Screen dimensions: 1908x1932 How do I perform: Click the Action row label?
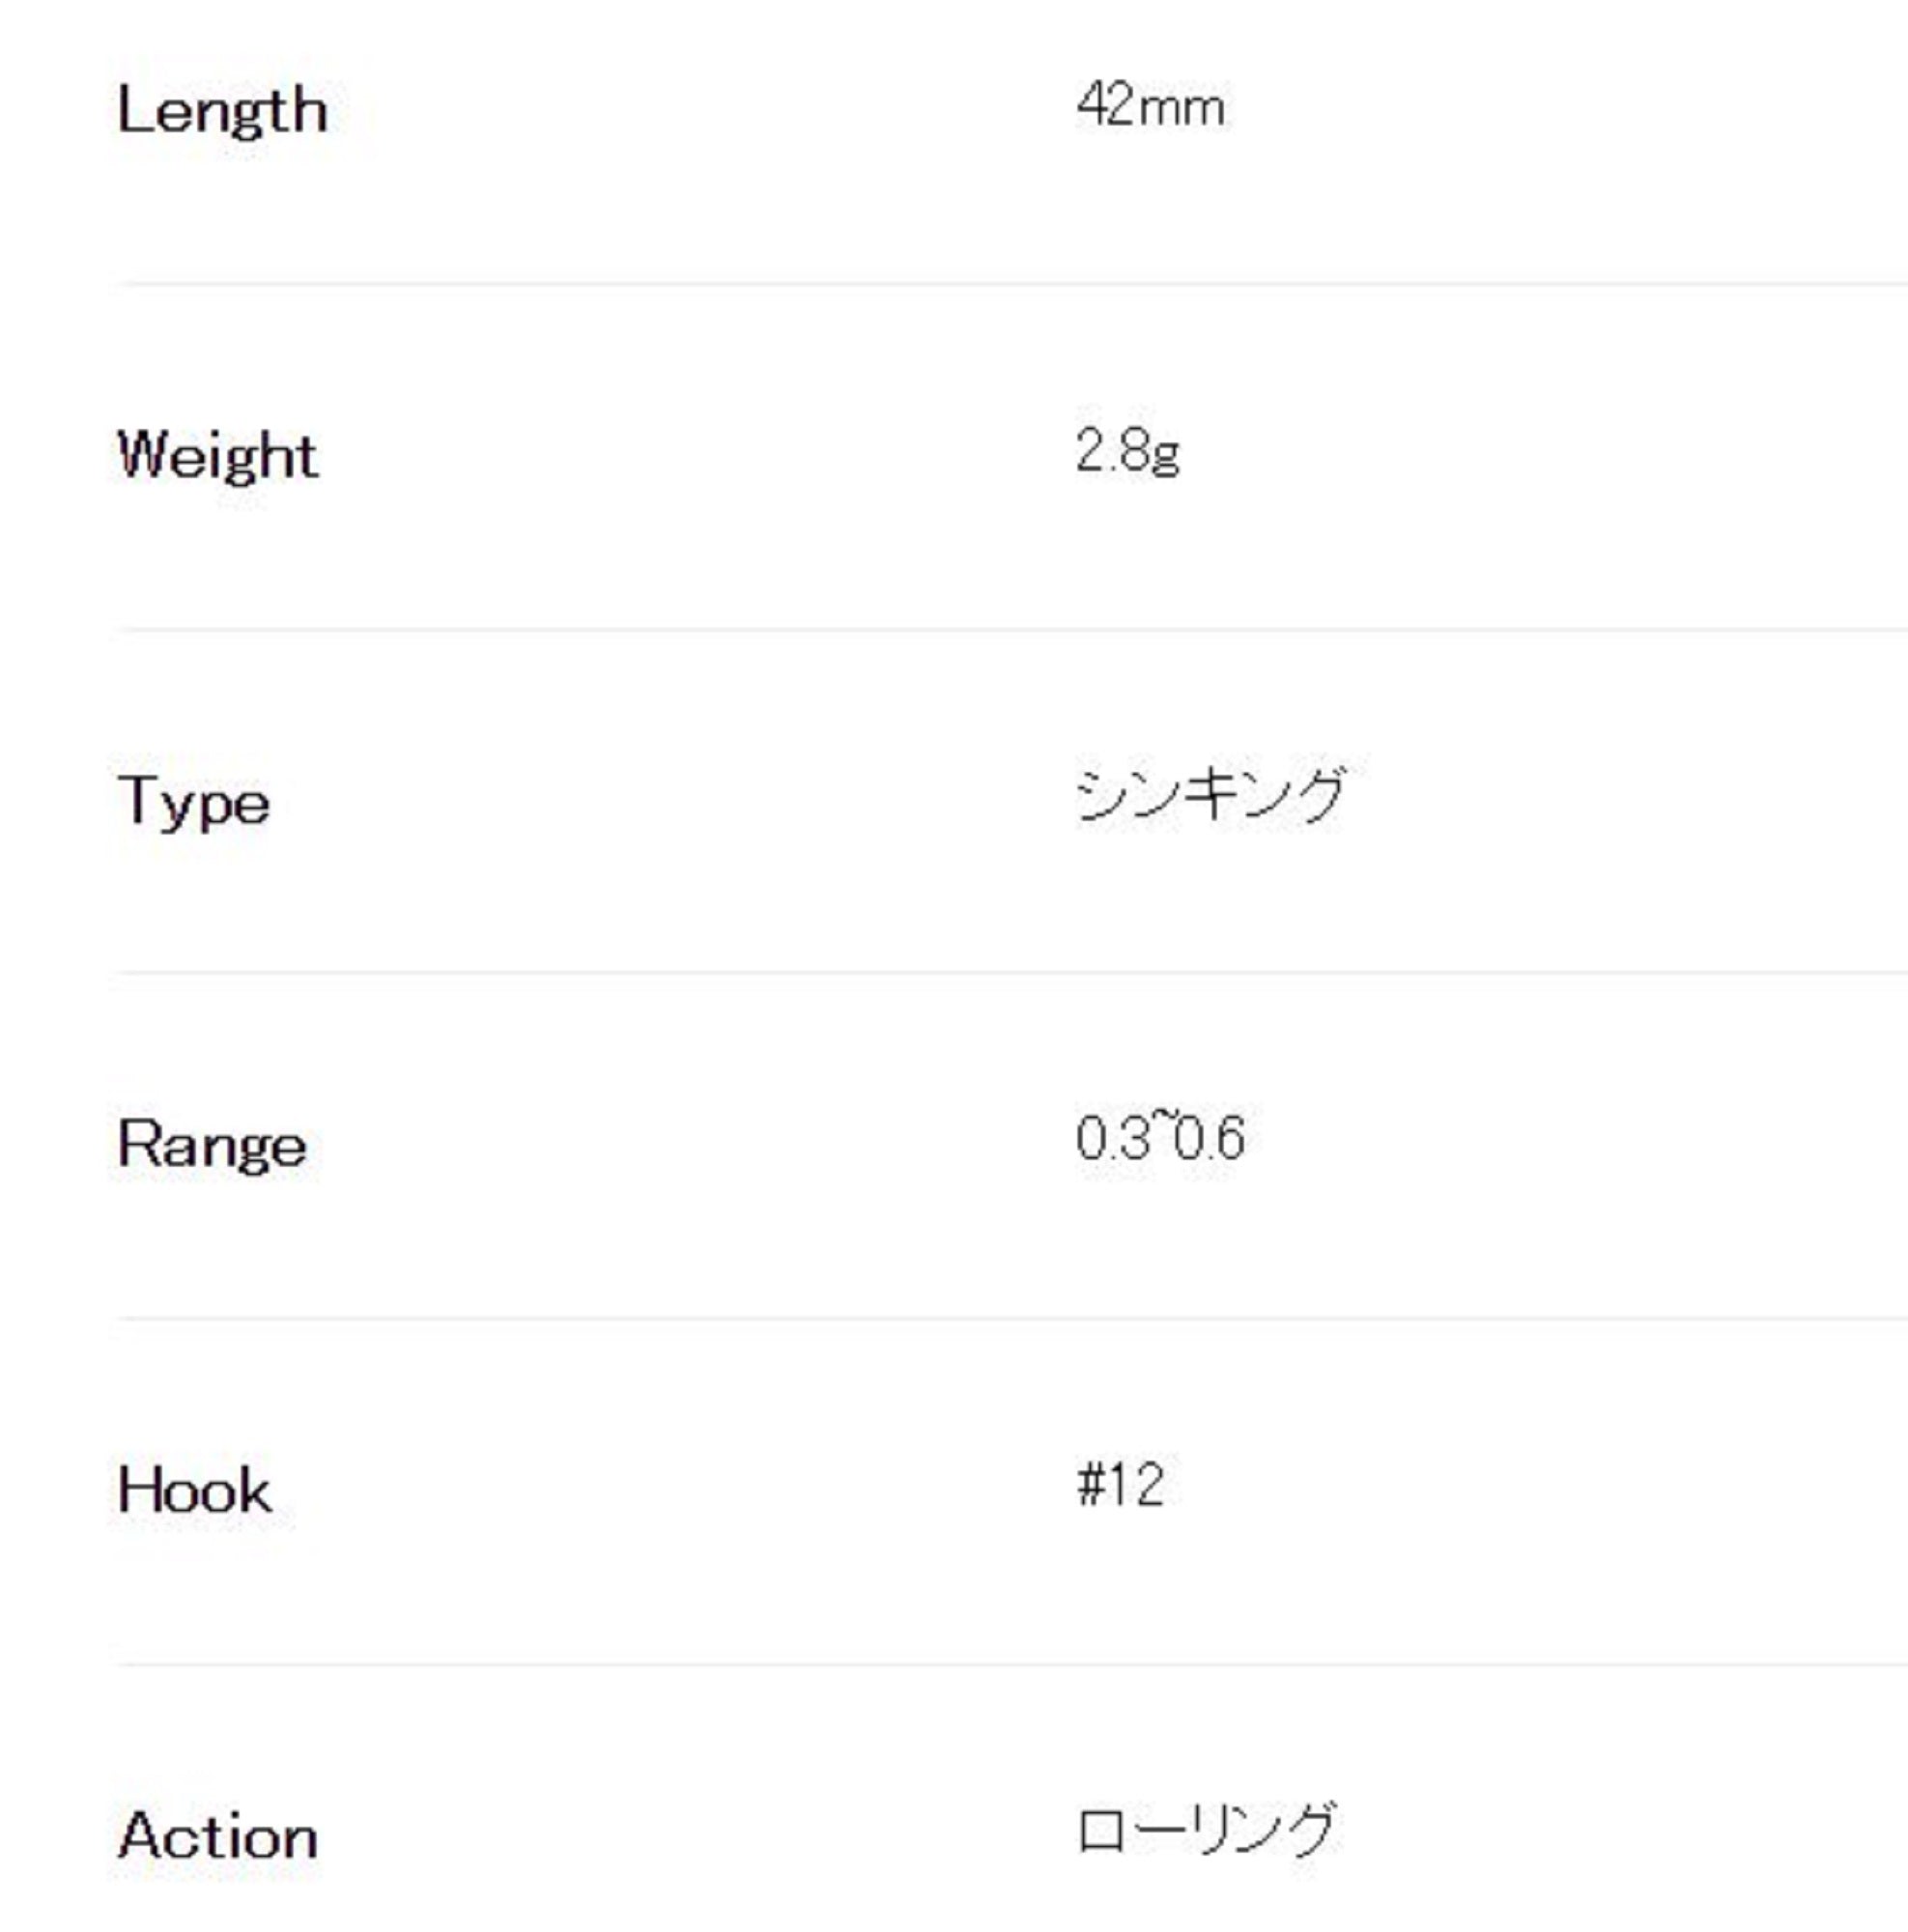pyautogui.click(x=218, y=1837)
